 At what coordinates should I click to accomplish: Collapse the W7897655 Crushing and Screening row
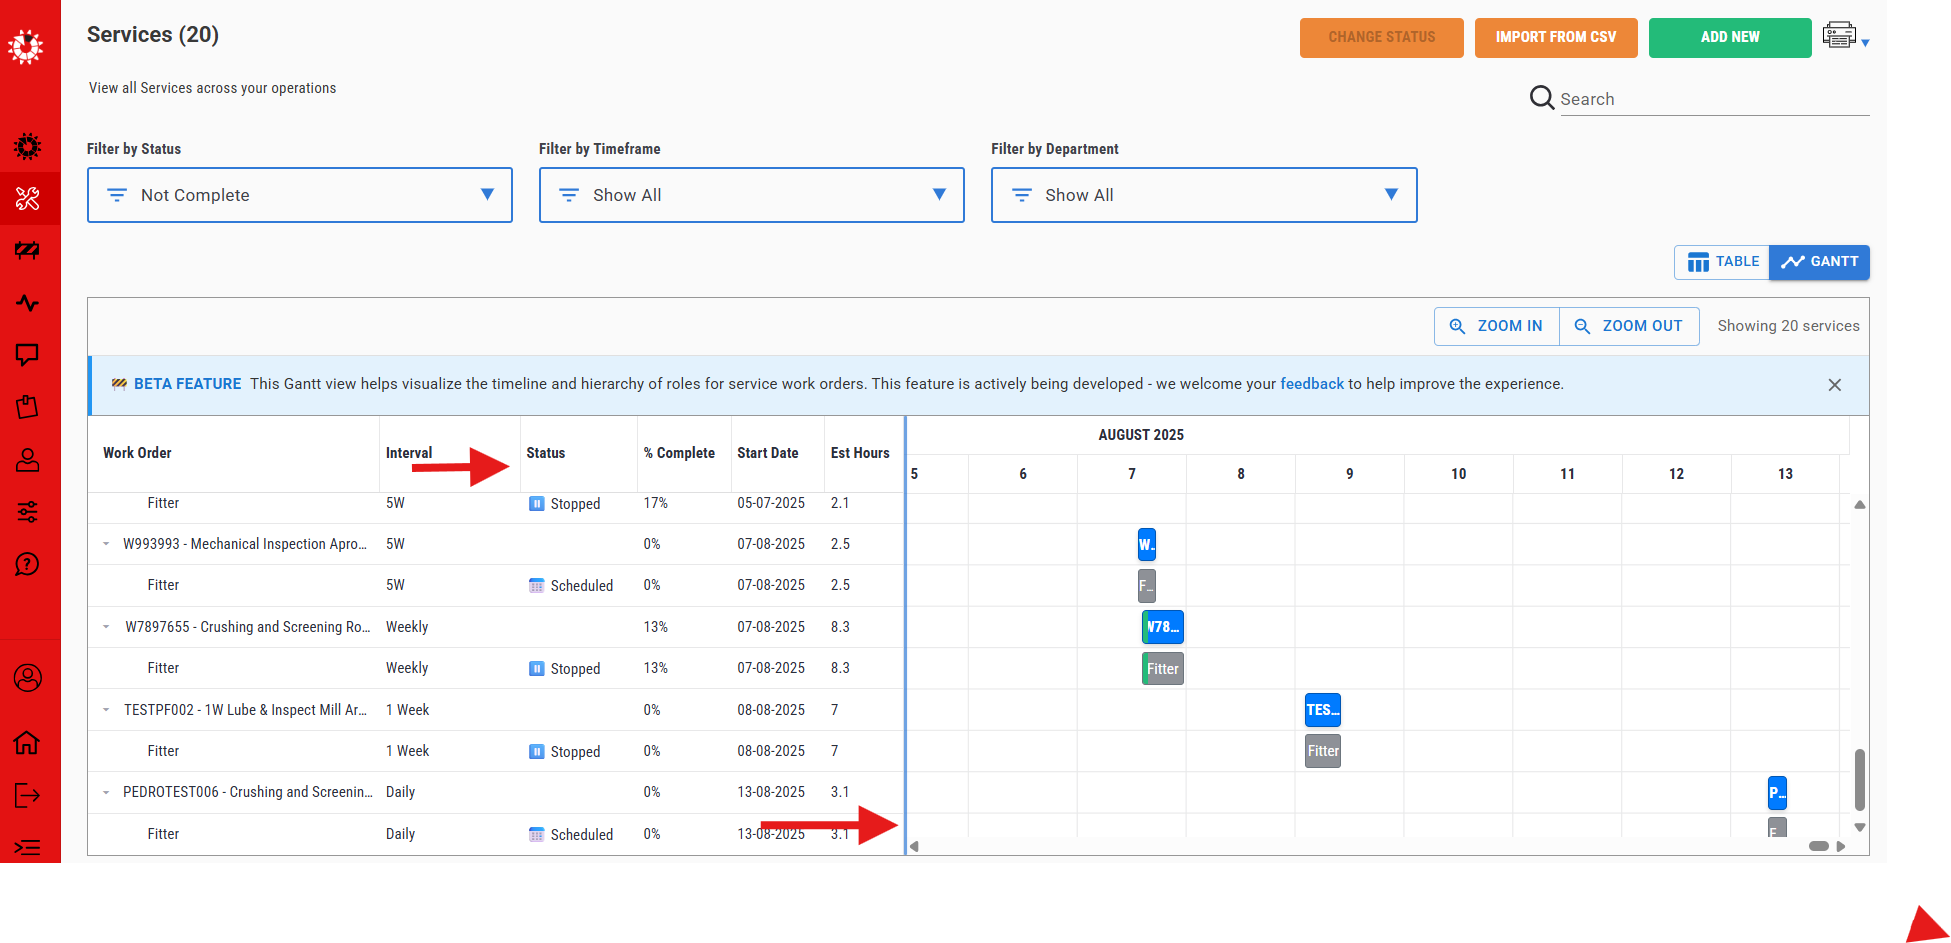point(106,627)
